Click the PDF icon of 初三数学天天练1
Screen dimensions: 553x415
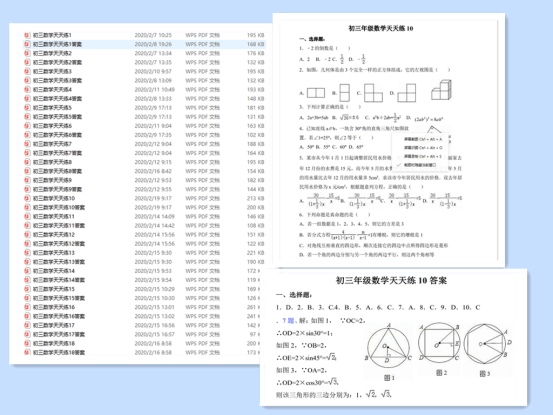(27, 35)
